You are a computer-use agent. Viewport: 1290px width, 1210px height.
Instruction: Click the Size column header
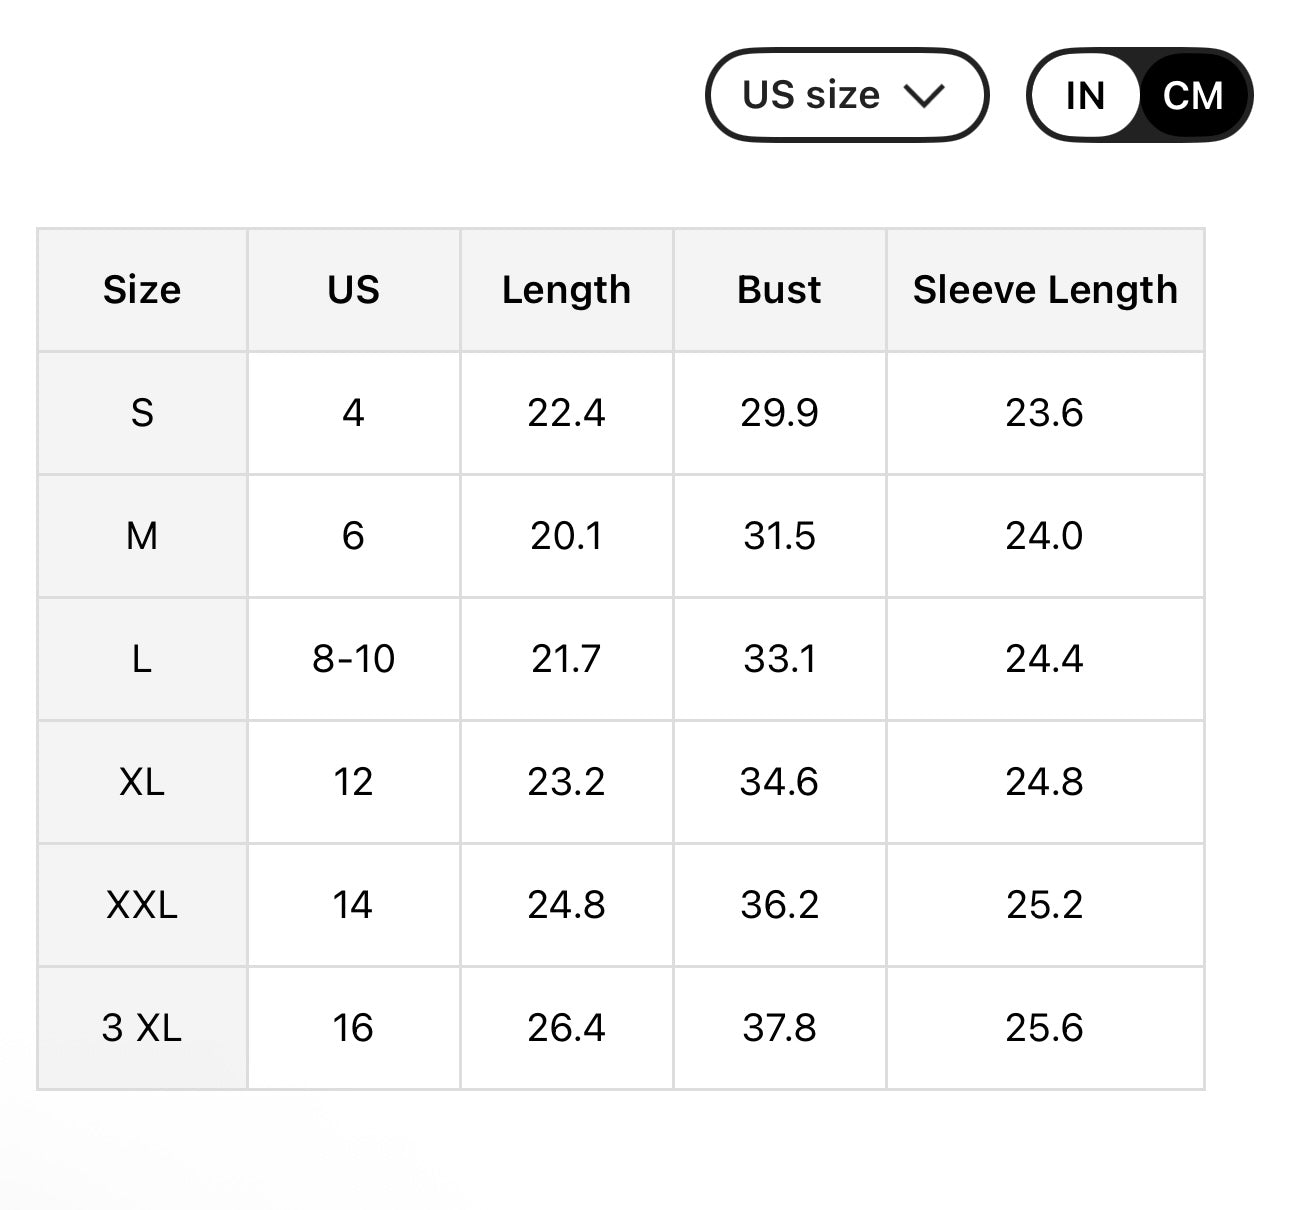point(142,290)
